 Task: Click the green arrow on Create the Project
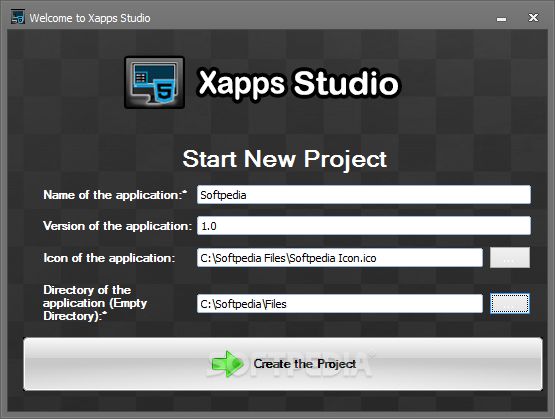(227, 364)
